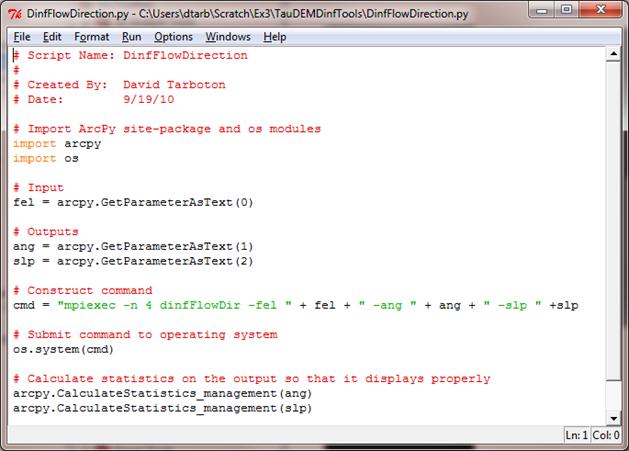Place cursor on 'import os' line
The height and width of the screenshot is (451, 629).
(46, 158)
